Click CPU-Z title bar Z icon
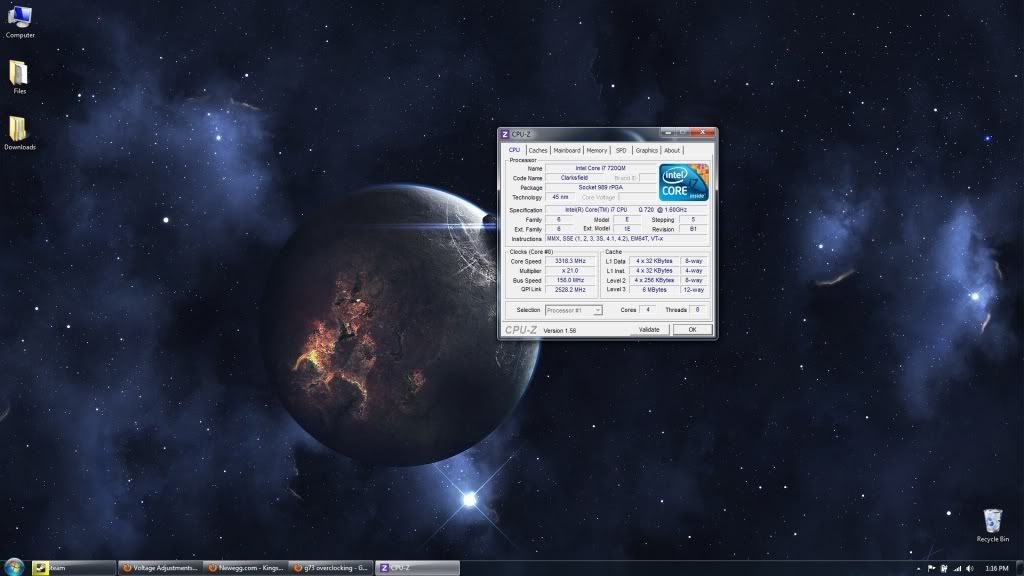Image resolution: width=1024 pixels, height=576 pixels. point(504,134)
